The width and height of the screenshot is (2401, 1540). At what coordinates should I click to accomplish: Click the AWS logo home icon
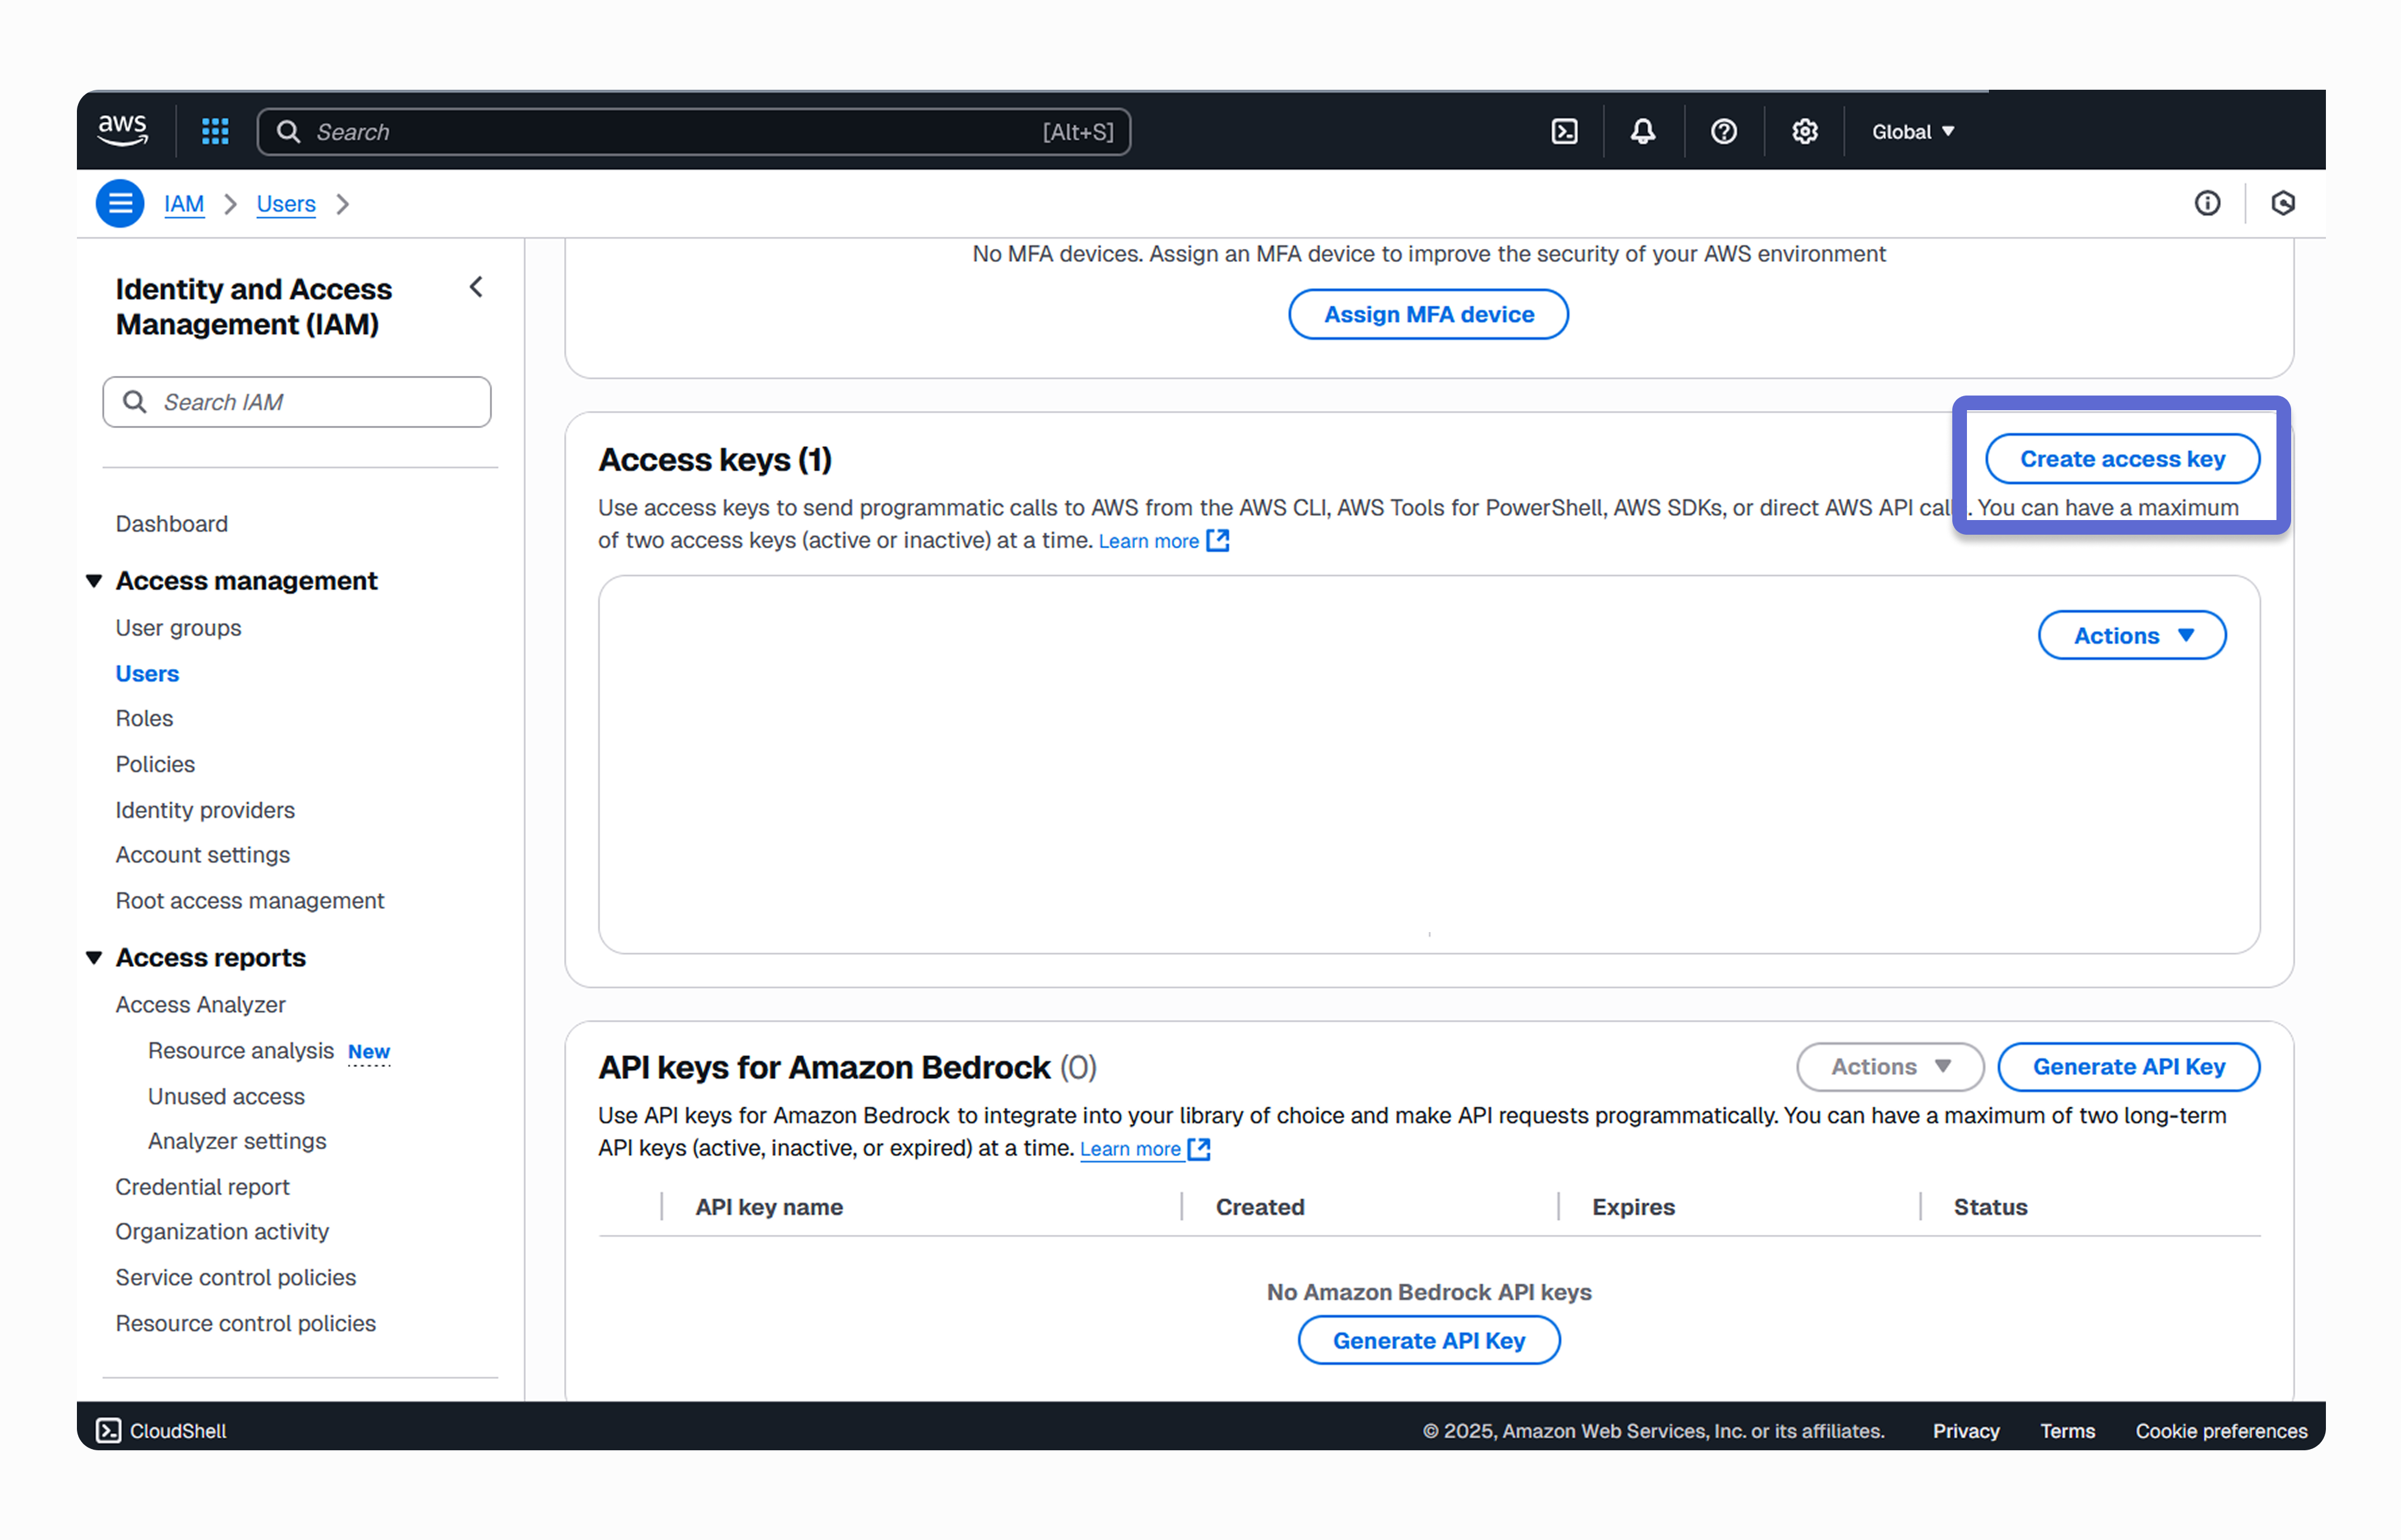coord(123,131)
